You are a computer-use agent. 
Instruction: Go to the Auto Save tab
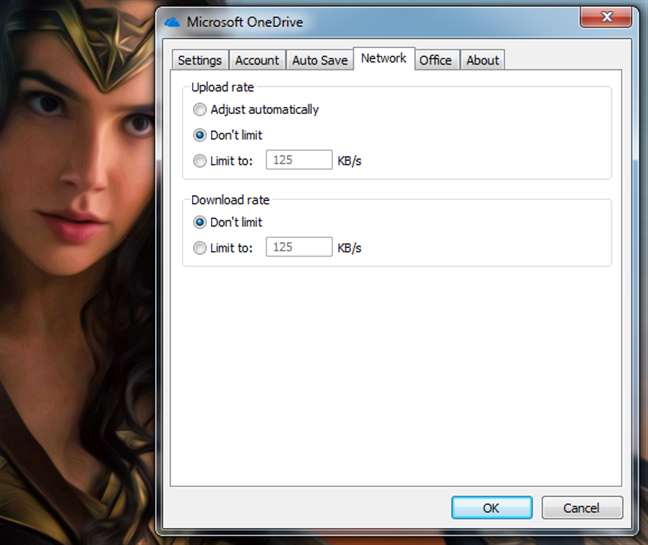(x=320, y=60)
